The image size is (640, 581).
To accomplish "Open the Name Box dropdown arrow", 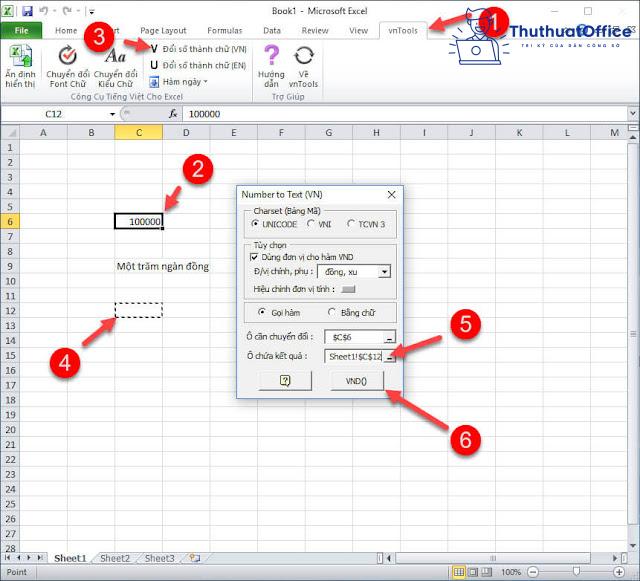I will pos(112,114).
